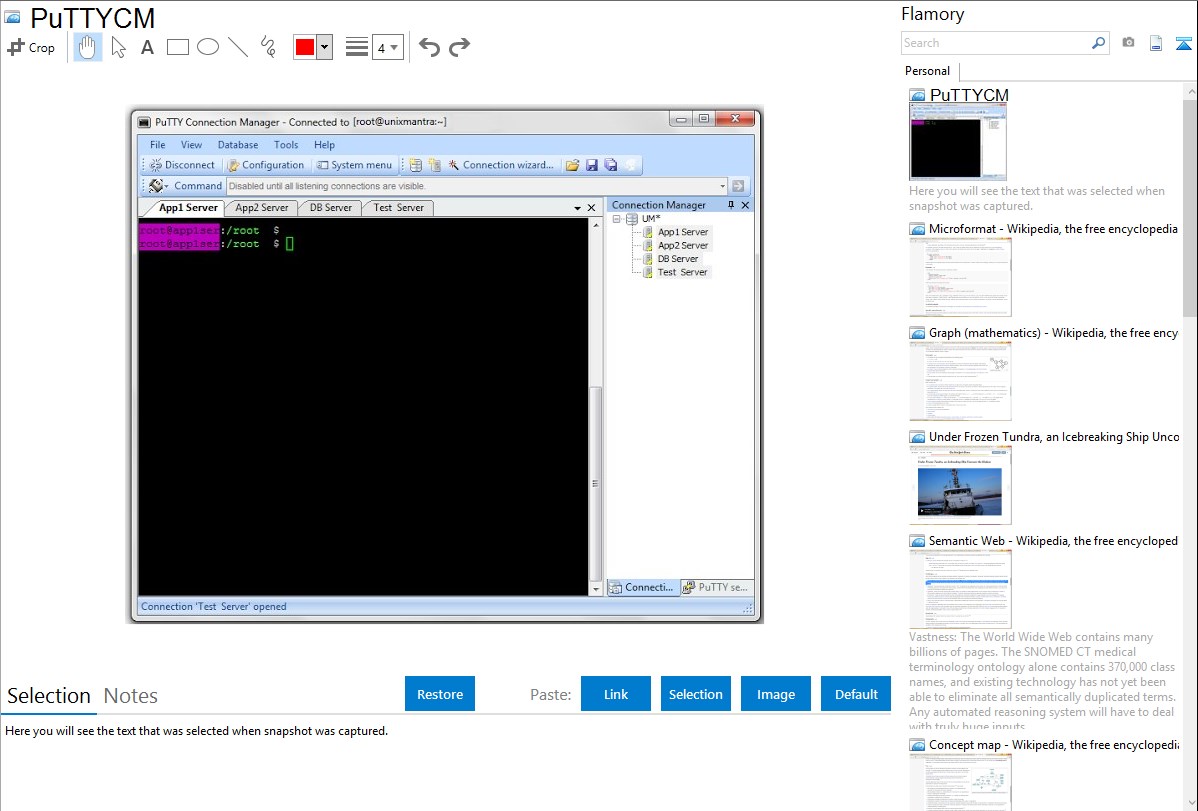
Task: Select the straight line tool
Action: (x=238, y=47)
